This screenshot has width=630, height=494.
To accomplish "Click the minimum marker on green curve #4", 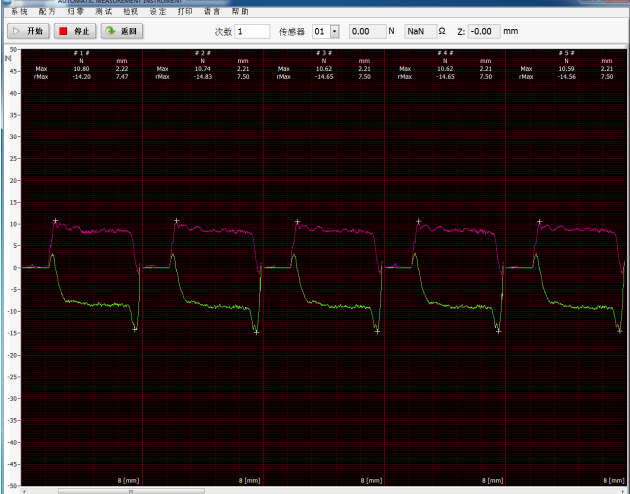I will (498, 332).
